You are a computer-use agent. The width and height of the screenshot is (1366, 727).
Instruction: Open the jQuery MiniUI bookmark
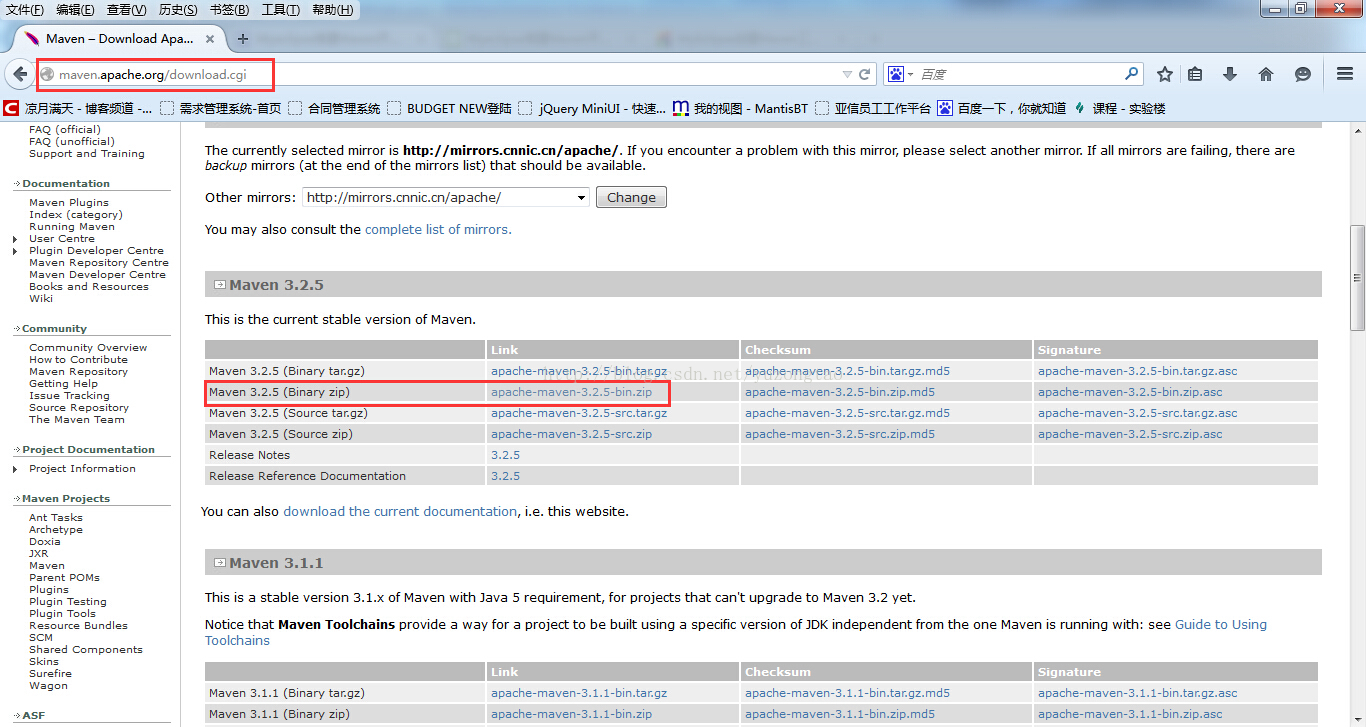(x=592, y=108)
